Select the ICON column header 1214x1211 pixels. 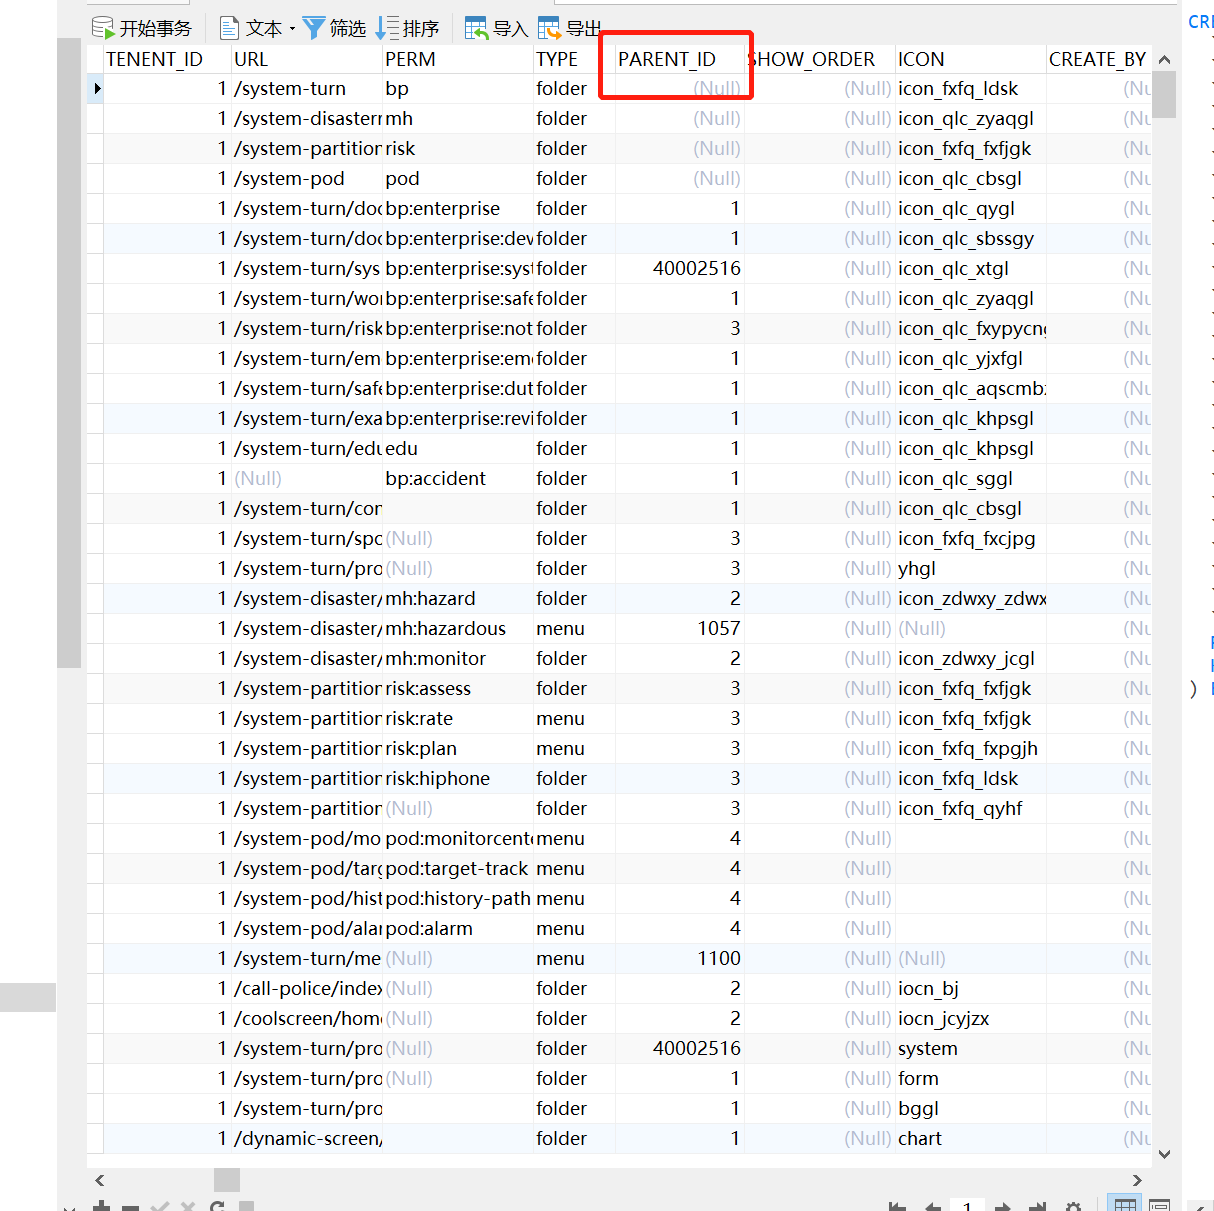(971, 59)
